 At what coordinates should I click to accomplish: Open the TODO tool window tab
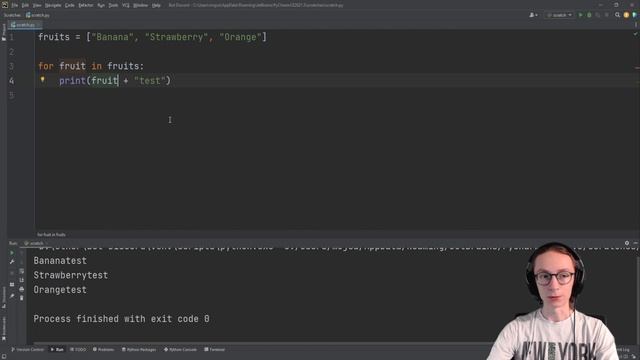pos(78,350)
